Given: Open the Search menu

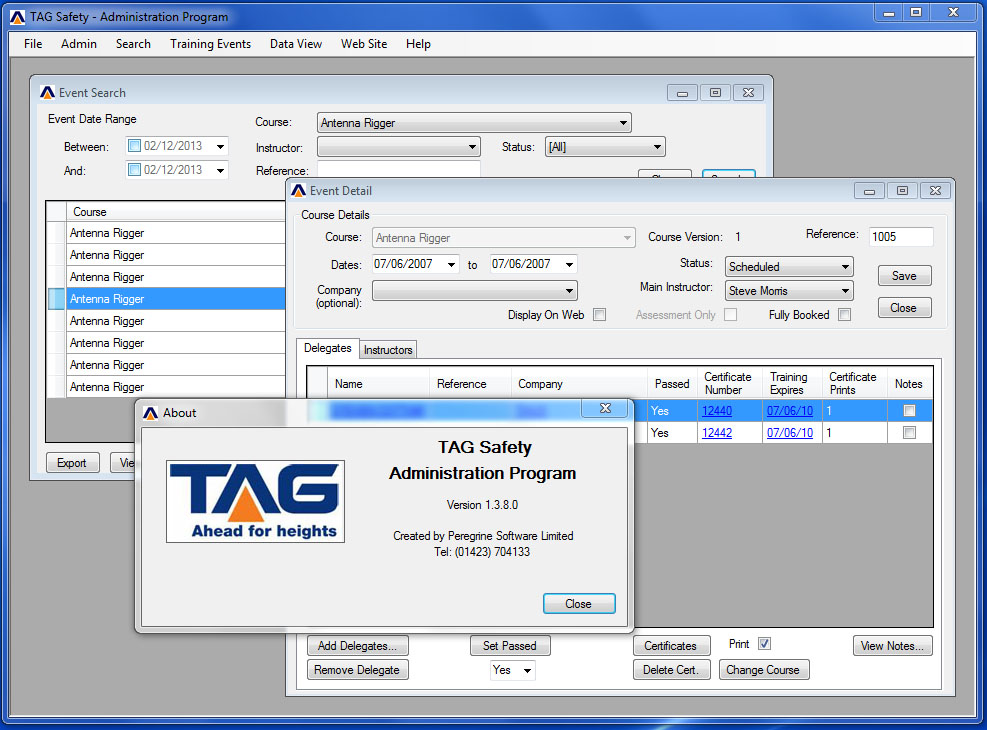Looking at the screenshot, I should coord(133,44).
